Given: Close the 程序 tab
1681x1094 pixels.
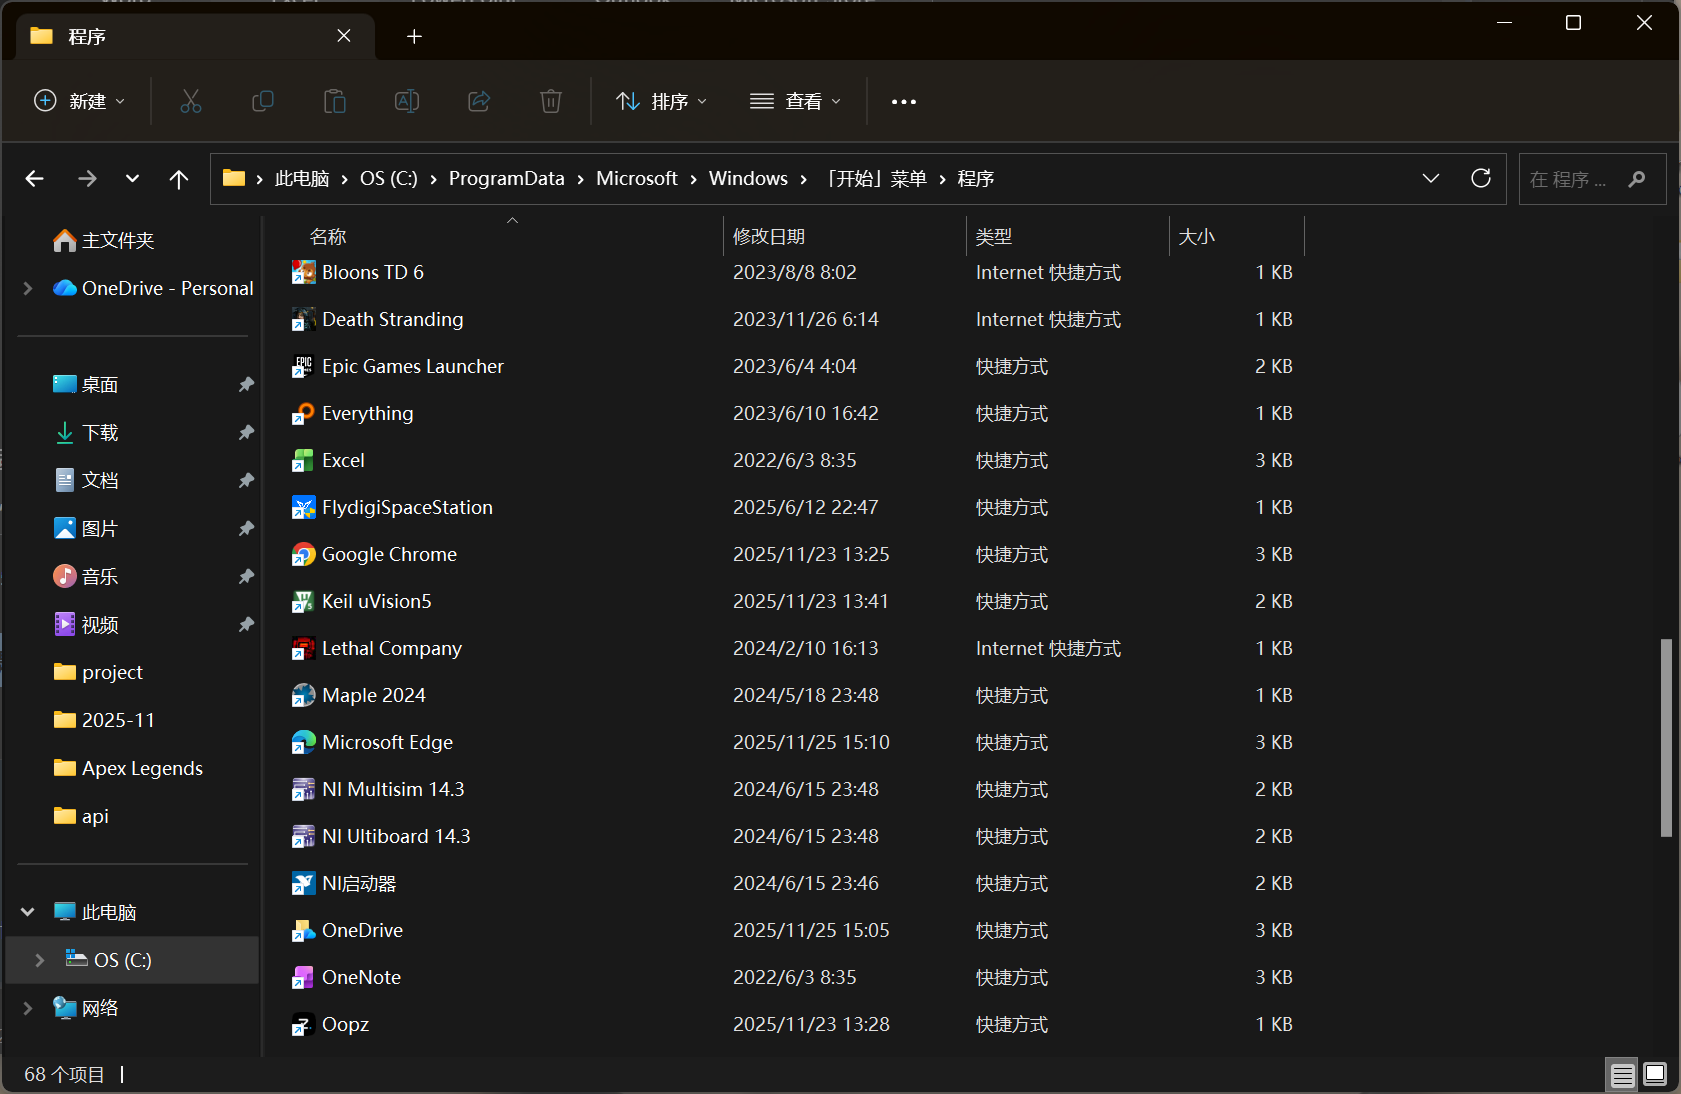Looking at the screenshot, I should point(344,36).
